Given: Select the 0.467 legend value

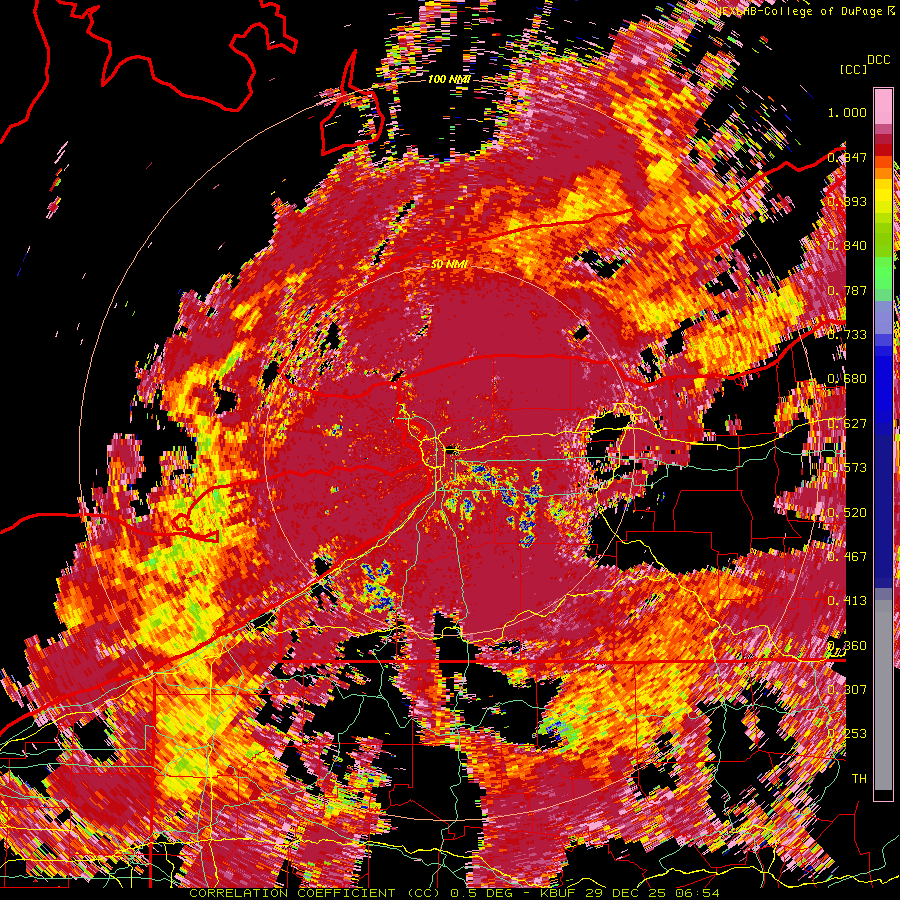Looking at the screenshot, I should click(x=847, y=556).
